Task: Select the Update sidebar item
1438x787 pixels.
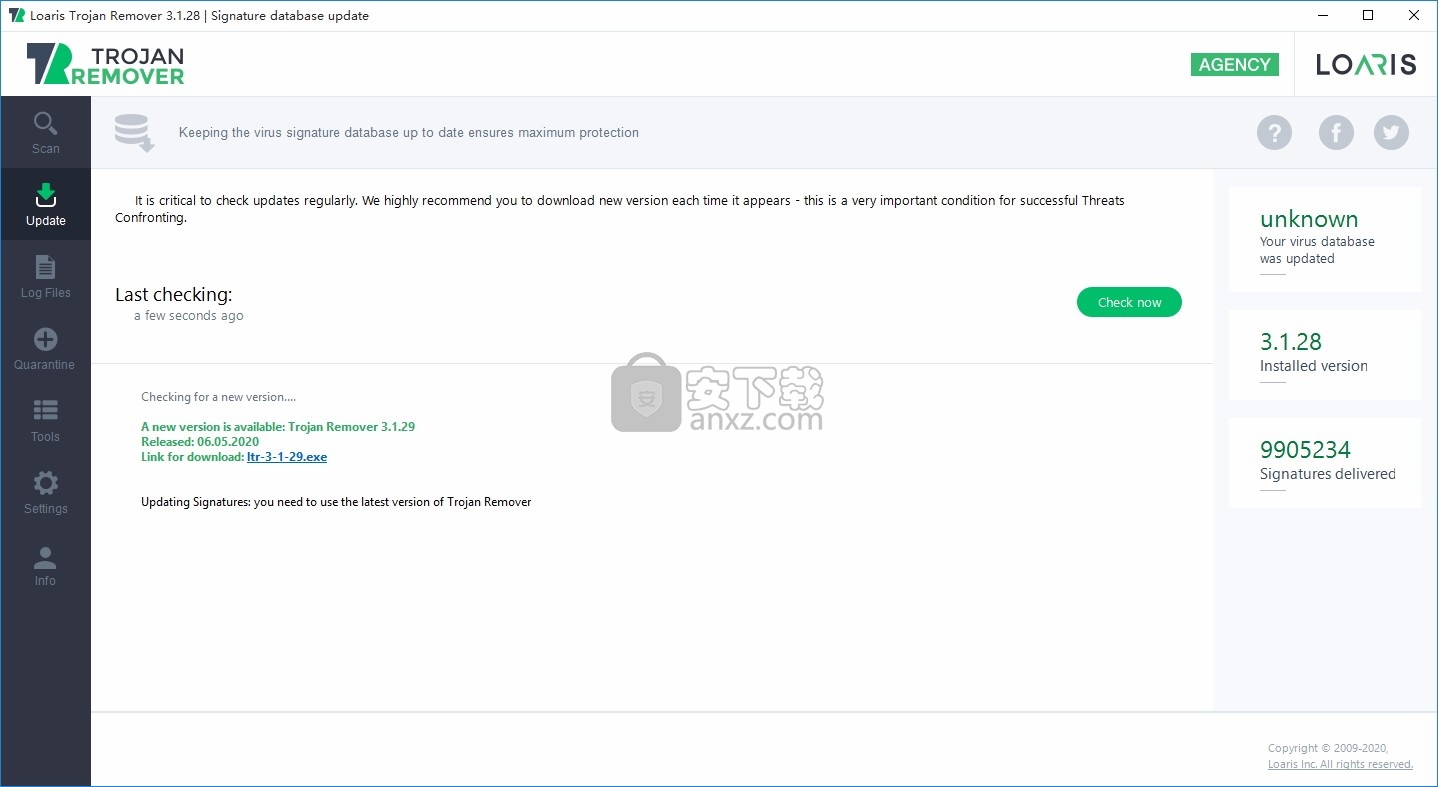Action: (x=45, y=205)
